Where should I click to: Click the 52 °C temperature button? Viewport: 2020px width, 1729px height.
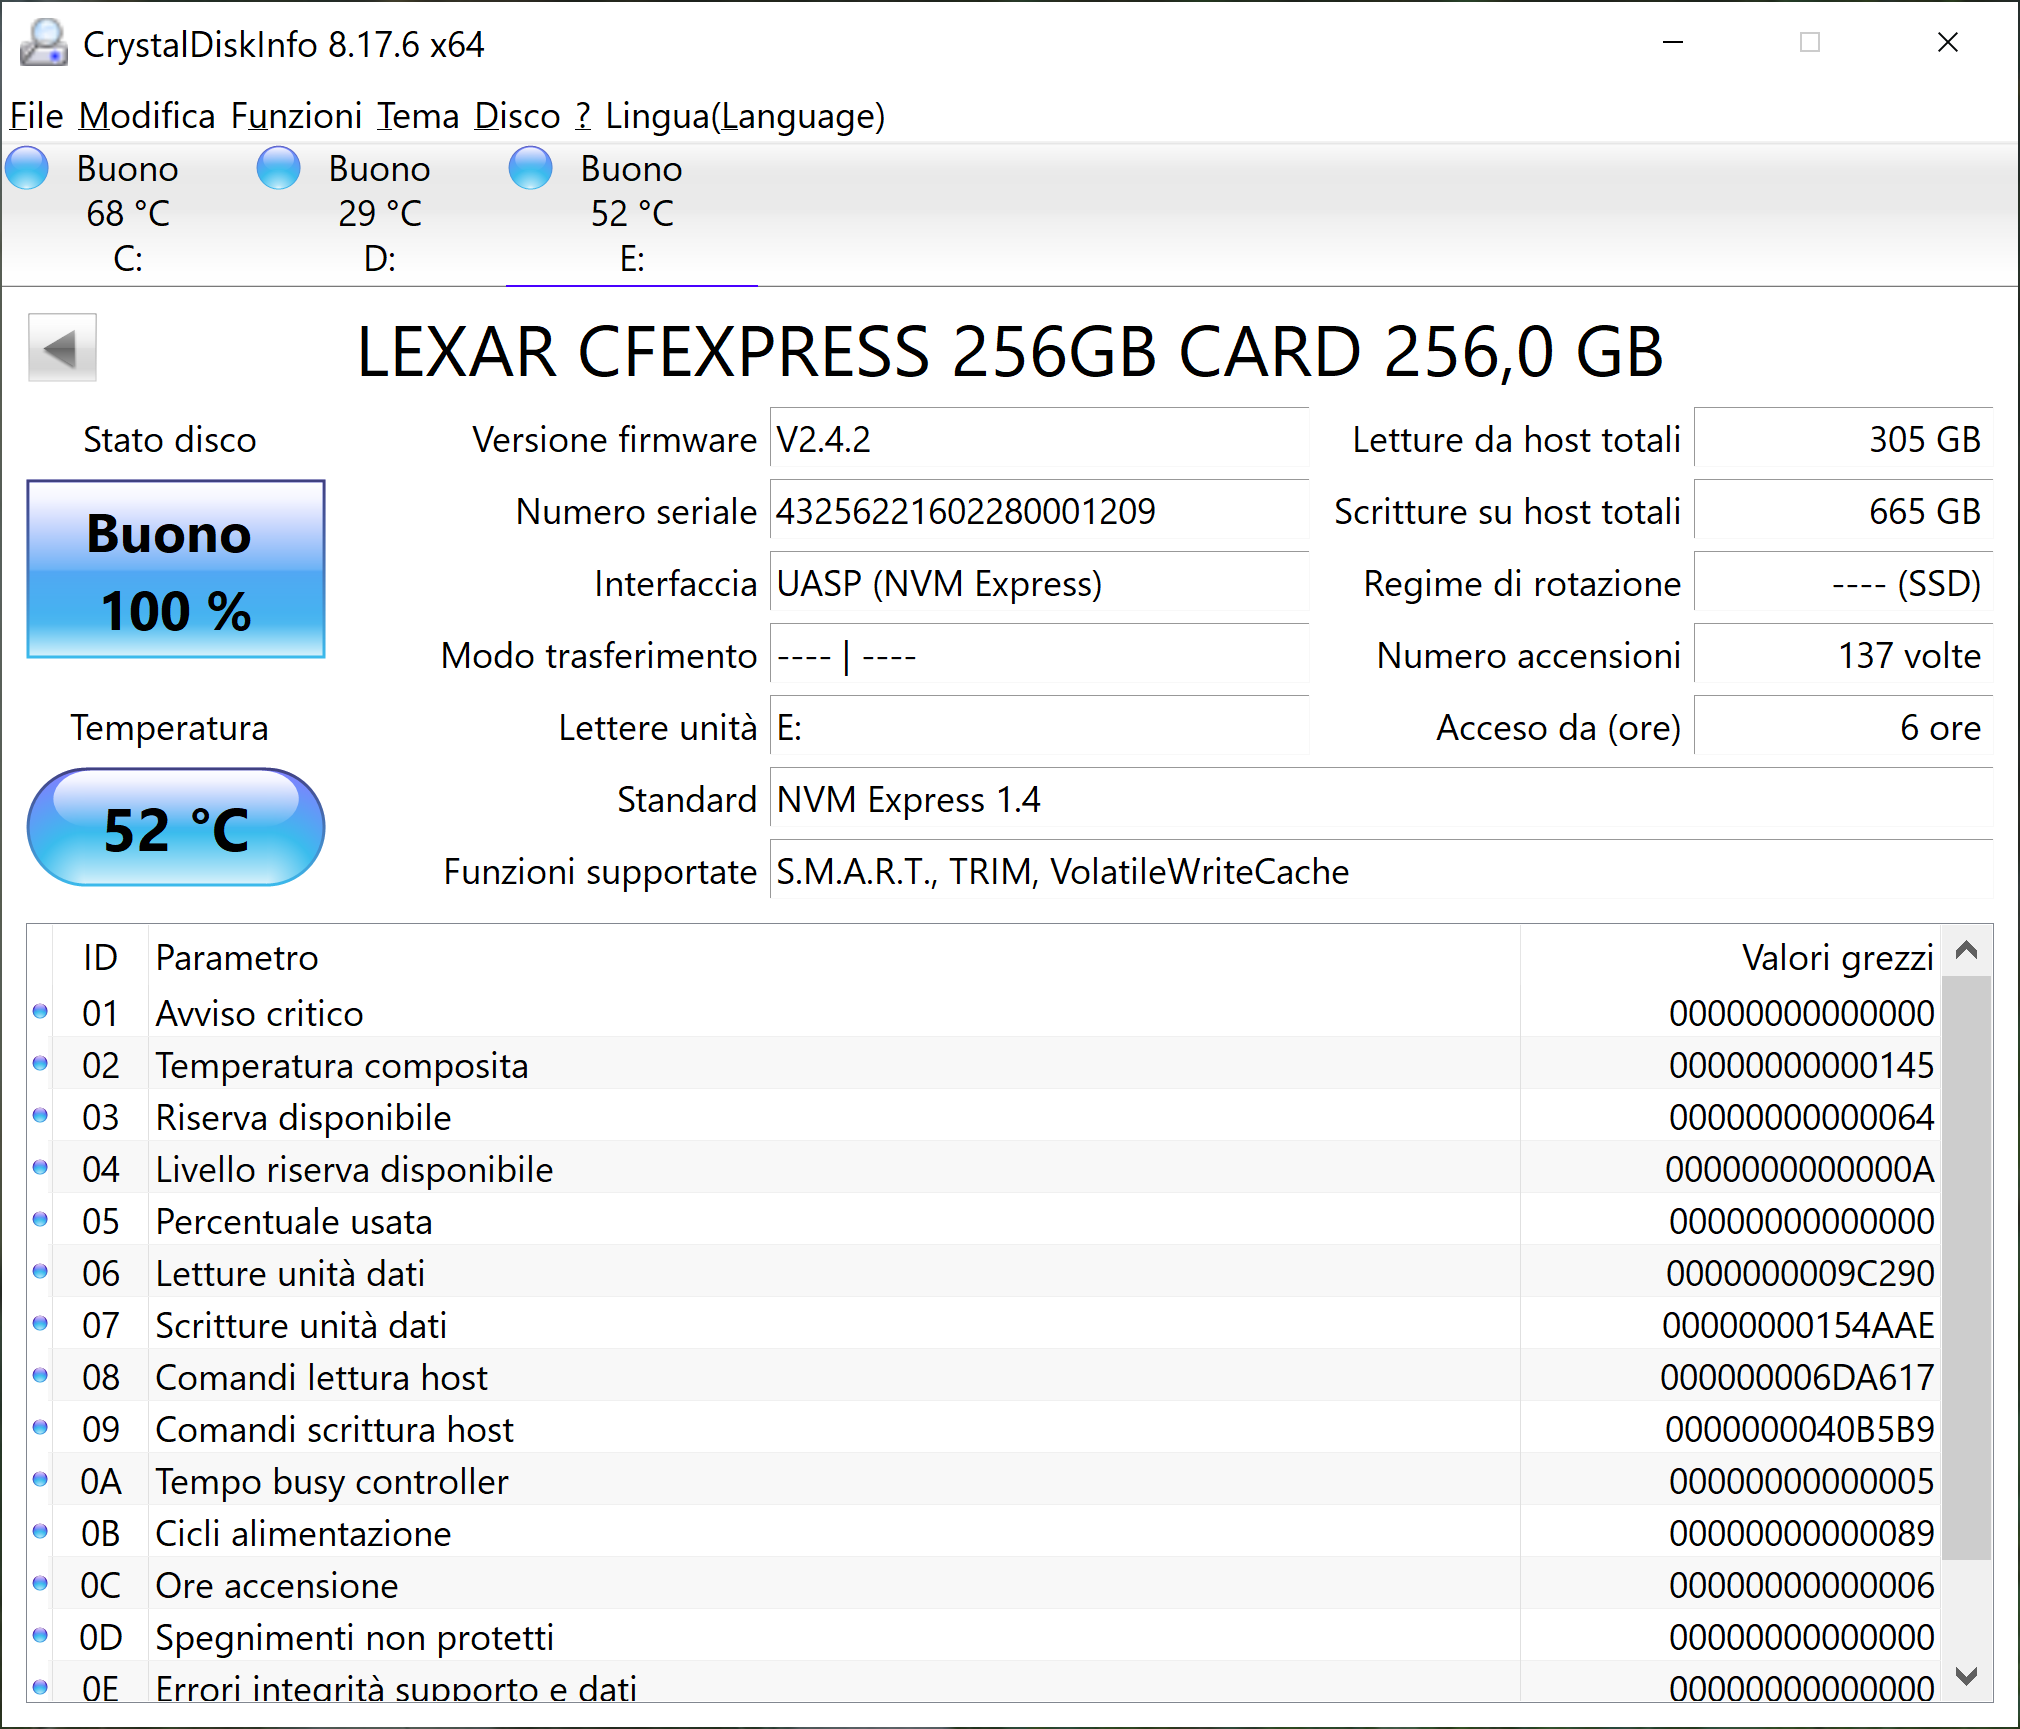tap(176, 828)
